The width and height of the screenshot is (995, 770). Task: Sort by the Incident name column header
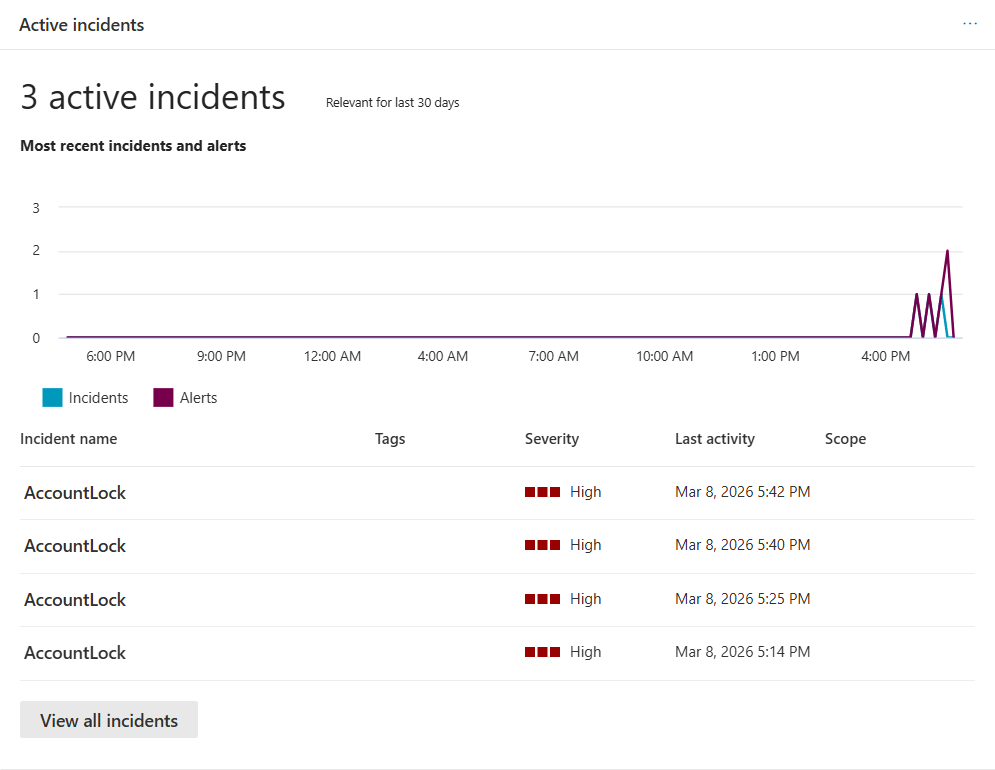[68, 439]
